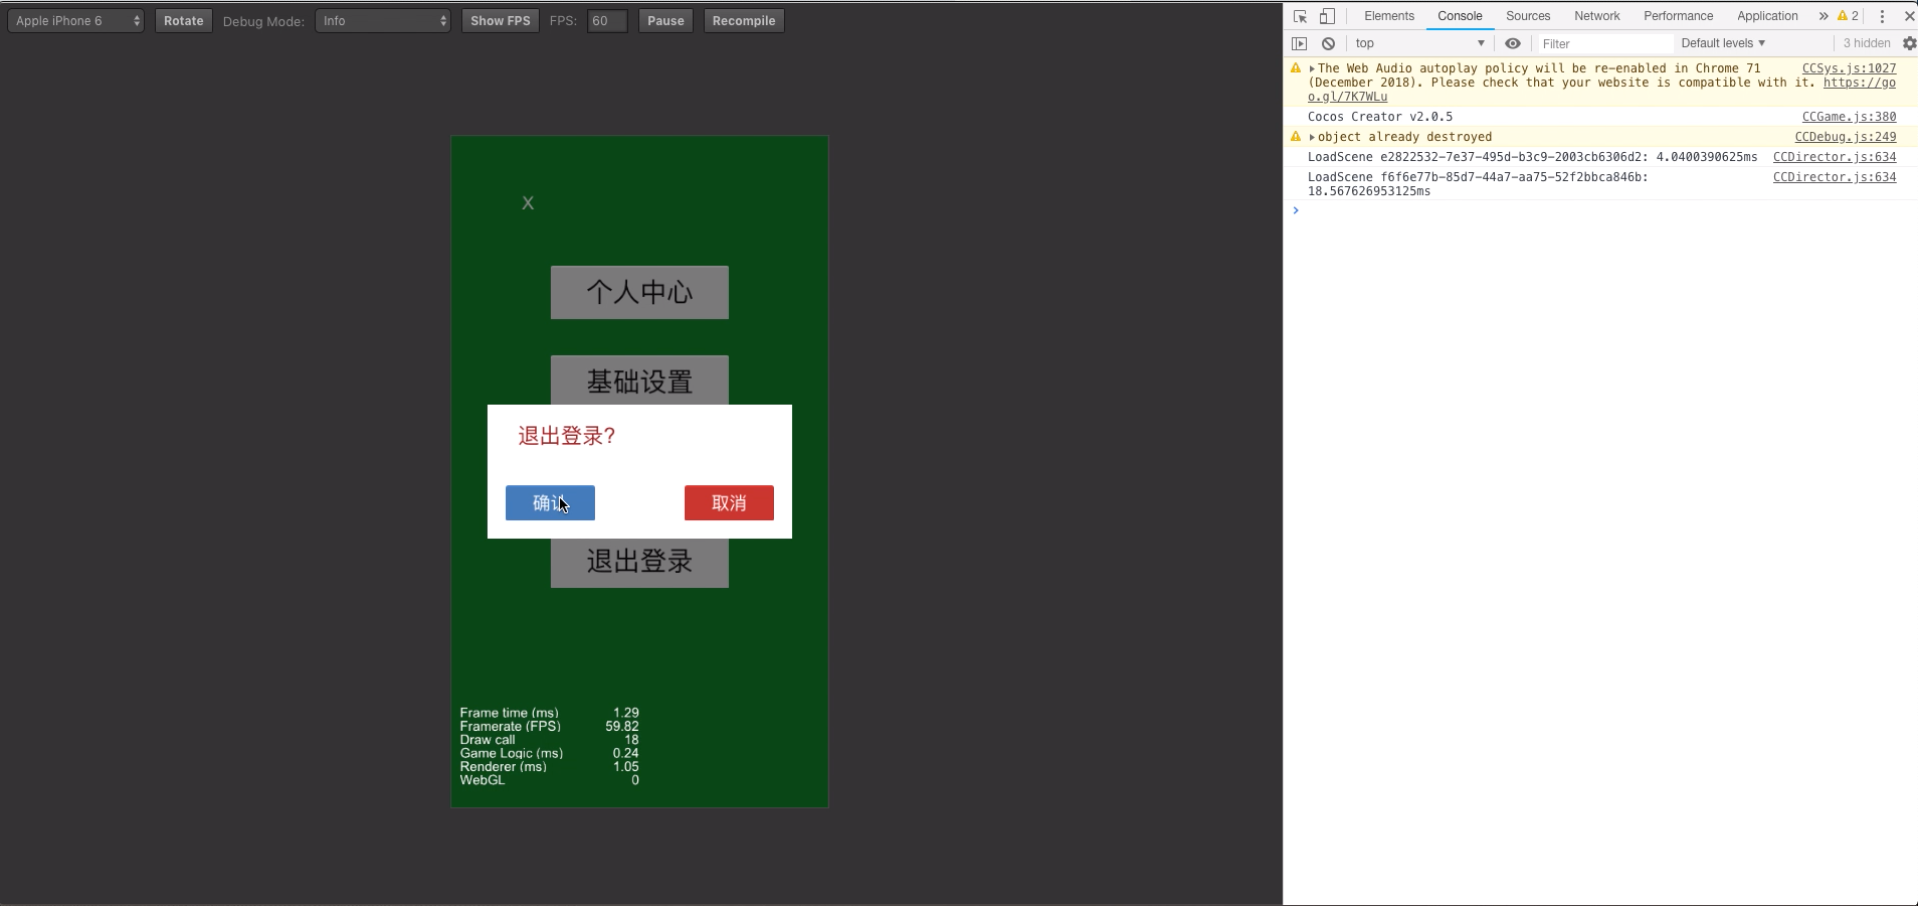Screen dimensions: 1918x906
Task: Click the Recompile button
Action: pyautogui.click(x=744, y=20)
